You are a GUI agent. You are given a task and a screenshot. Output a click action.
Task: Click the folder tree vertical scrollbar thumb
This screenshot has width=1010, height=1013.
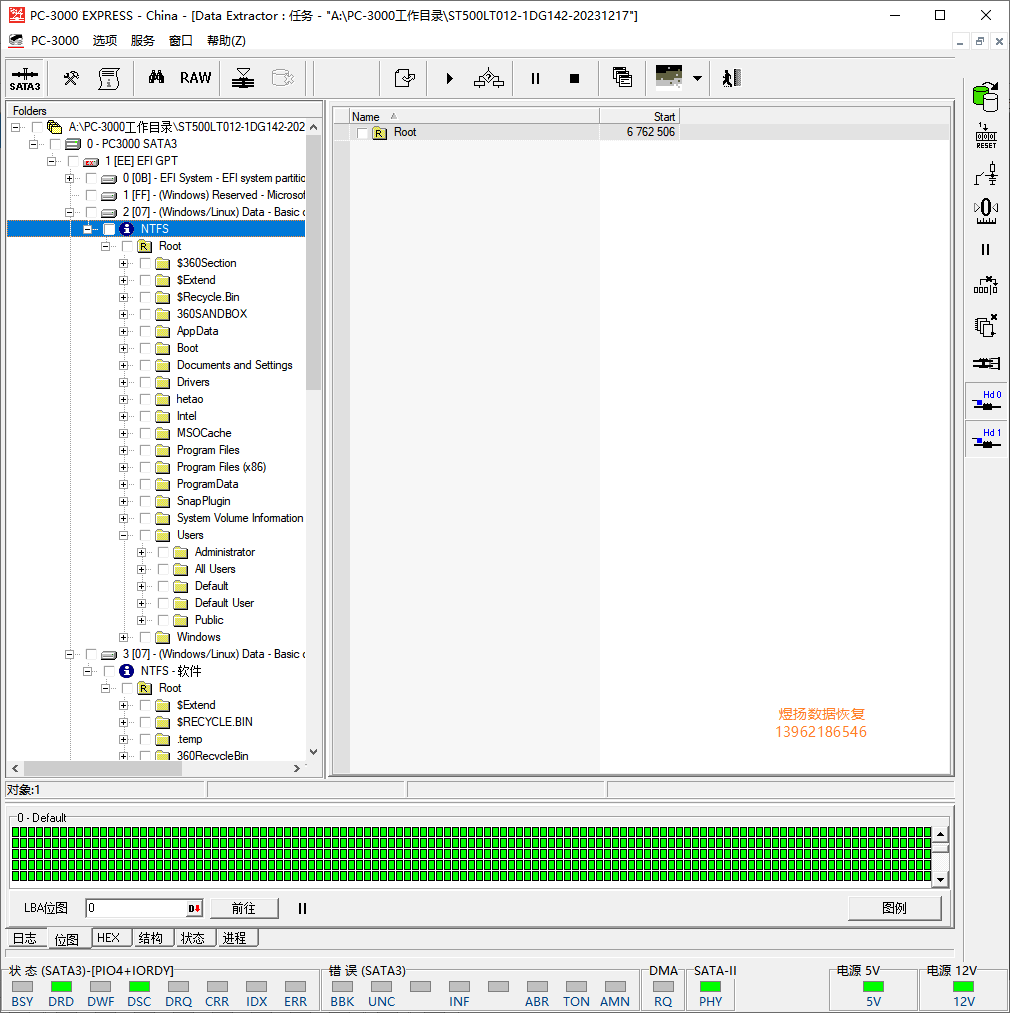click(x=313, y=263)
